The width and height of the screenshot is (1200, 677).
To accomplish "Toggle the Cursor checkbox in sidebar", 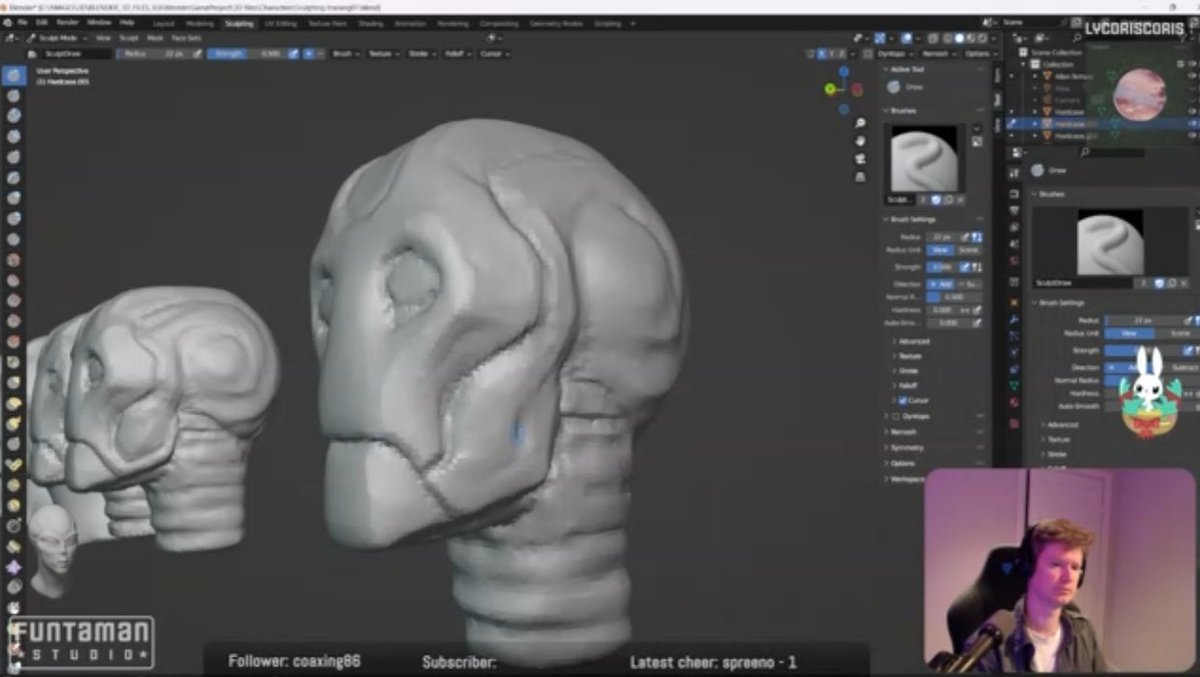I will click(903, 400).
